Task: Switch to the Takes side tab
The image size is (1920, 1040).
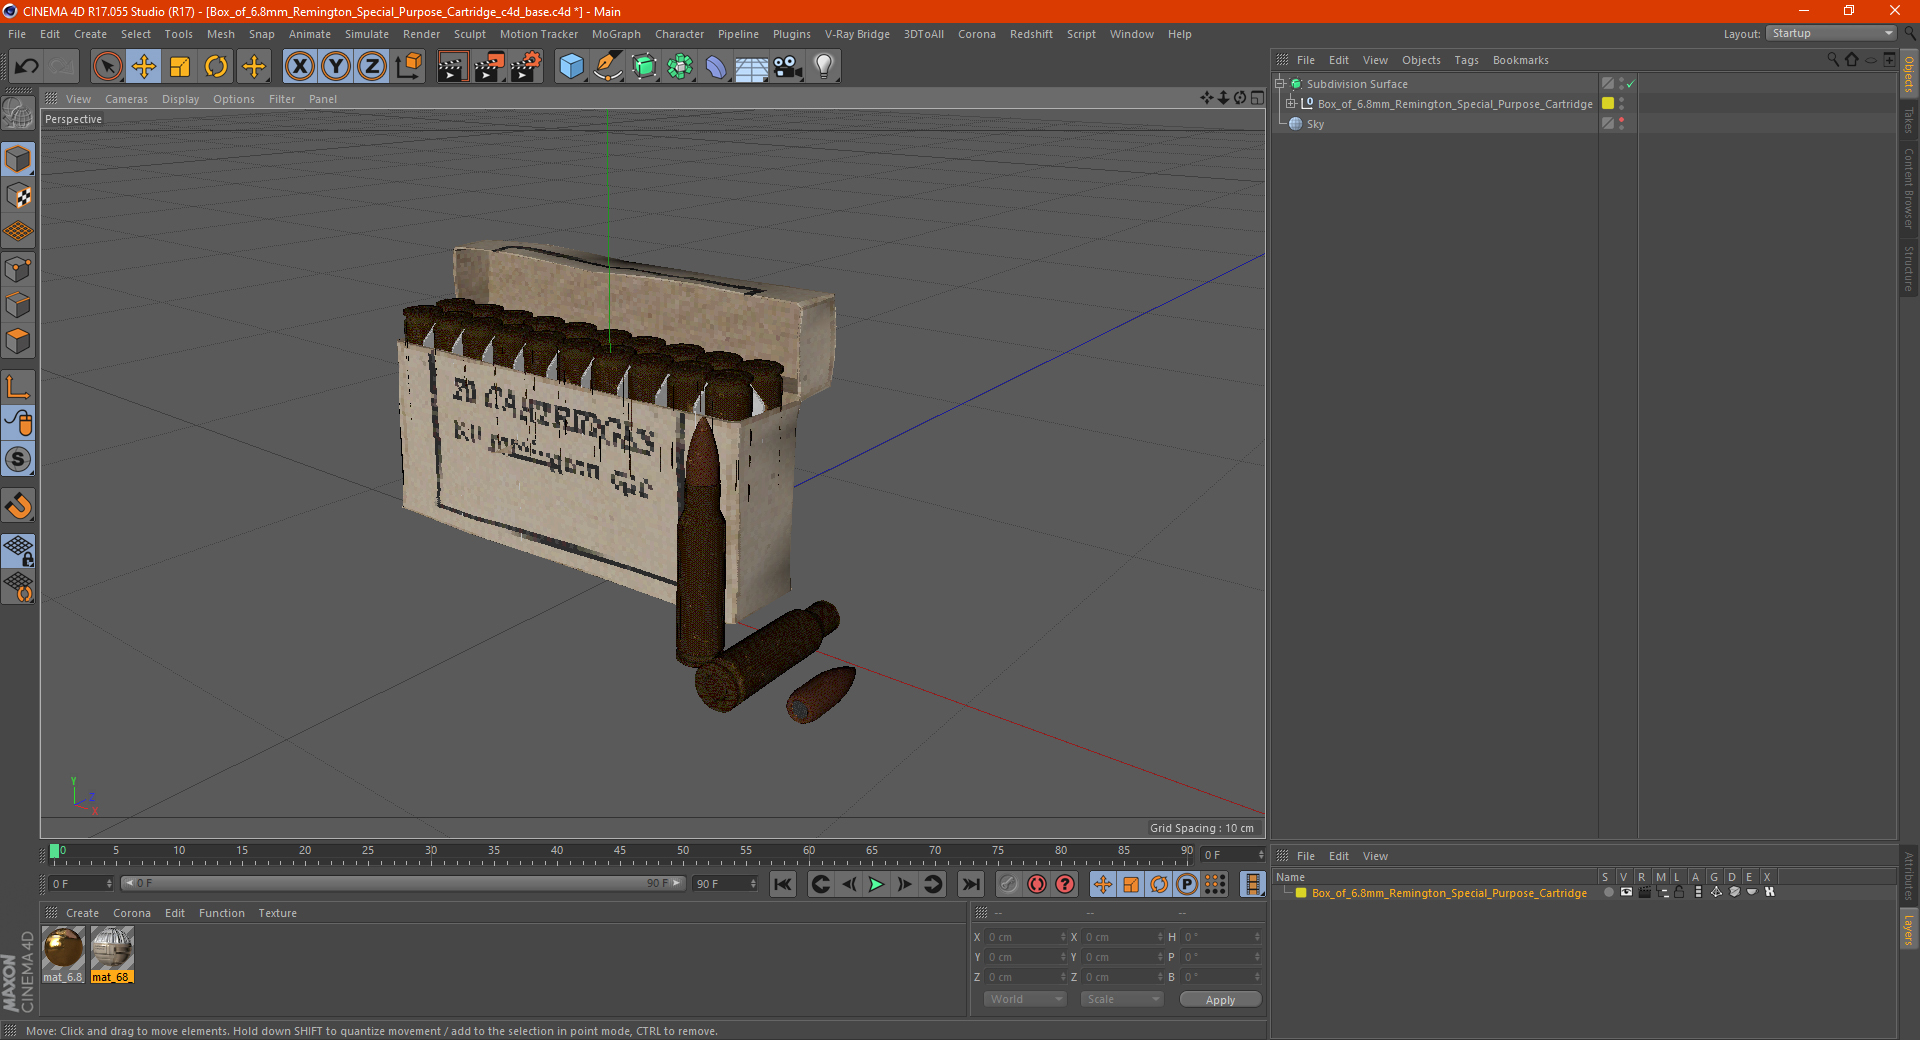Action: pos(1909,120)
